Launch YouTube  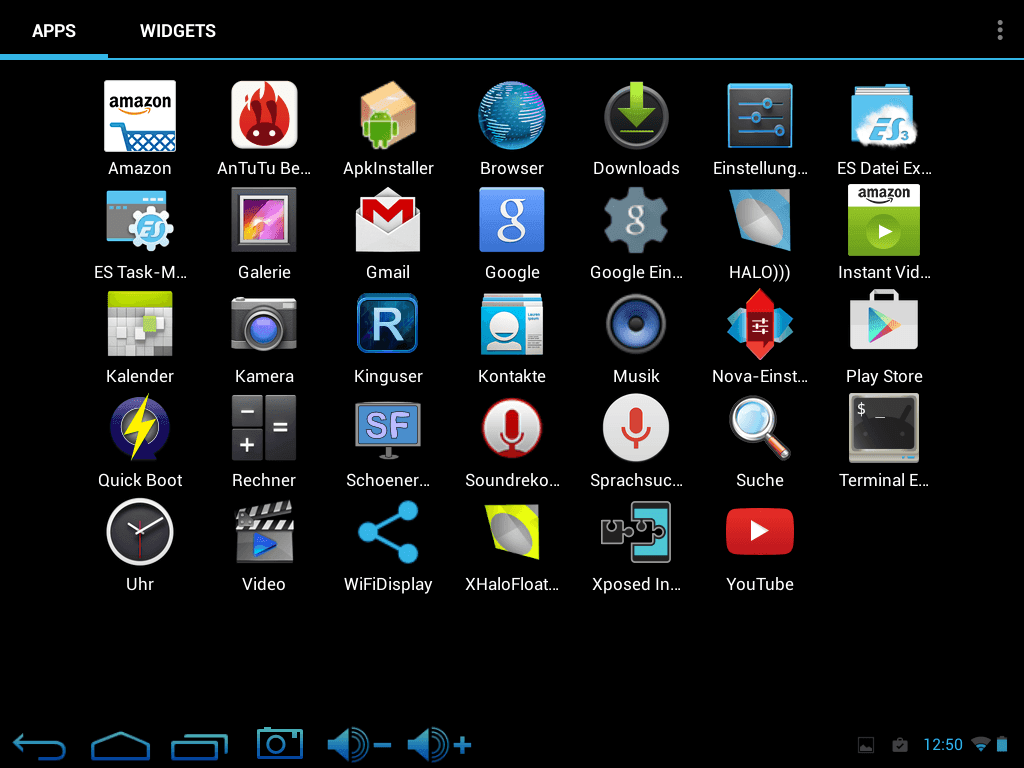760,532
